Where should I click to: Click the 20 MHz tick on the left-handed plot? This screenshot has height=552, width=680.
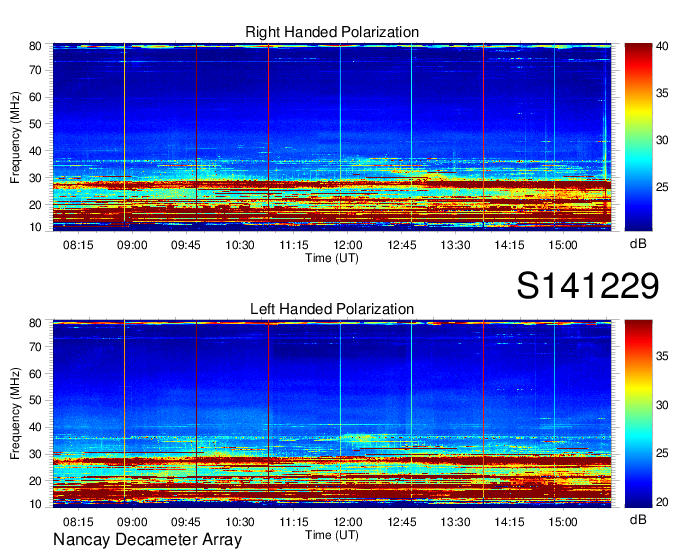coord(35,481)
